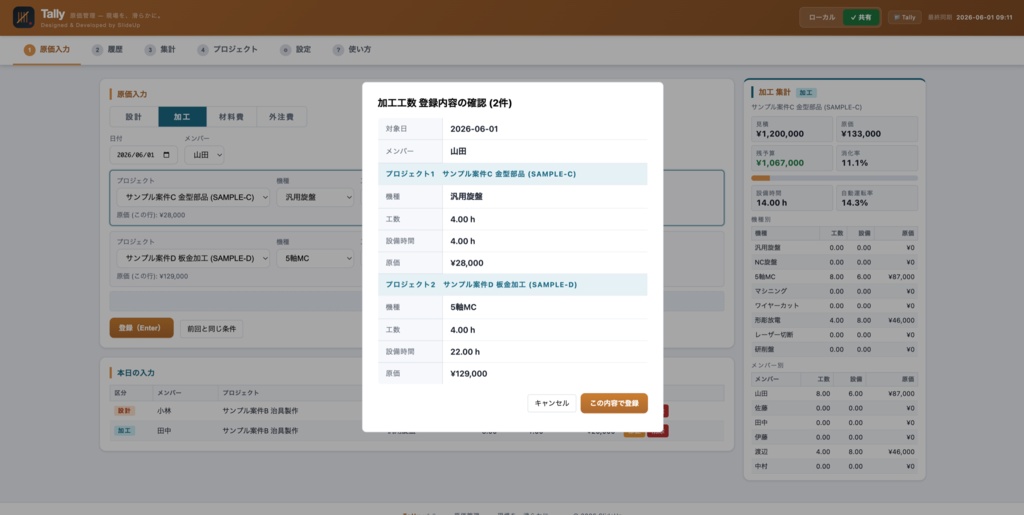Image resolution: width=1024 pixels, height=515 pixels.
Task: Click the 日付 date input field
Action: [144, 155]
